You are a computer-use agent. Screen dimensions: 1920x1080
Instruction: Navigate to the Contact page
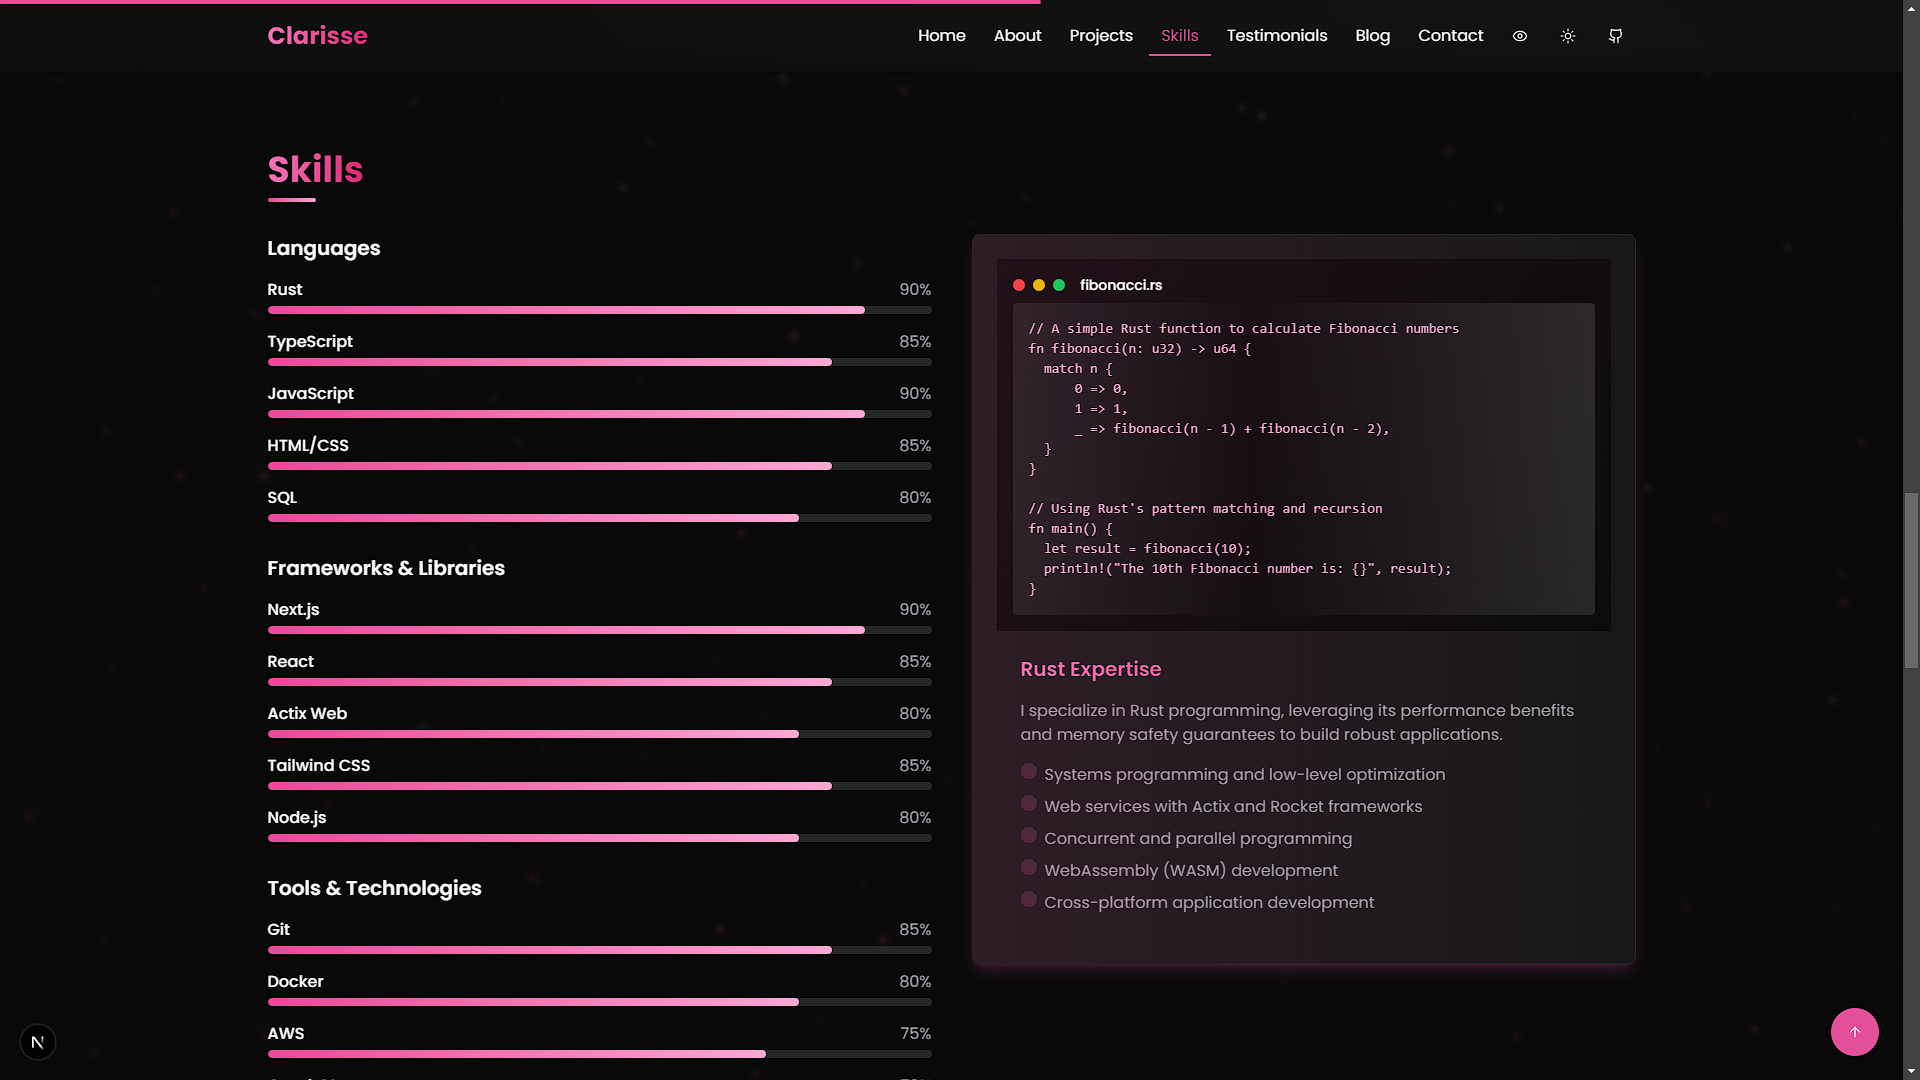tap(1450, 35)
